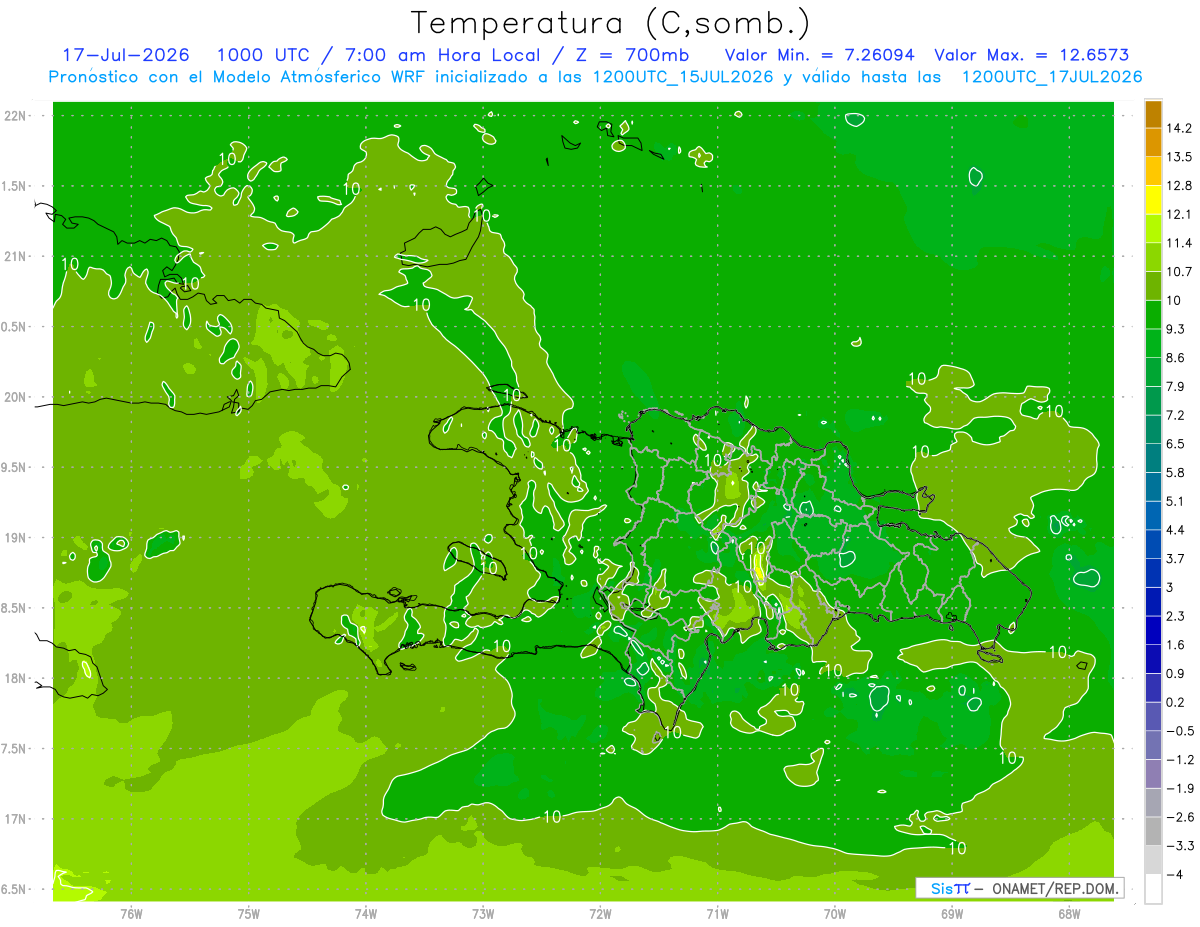Click the "0.2" color scale value
This screenshot has height=927, width=1200.
click(1176, 702)
